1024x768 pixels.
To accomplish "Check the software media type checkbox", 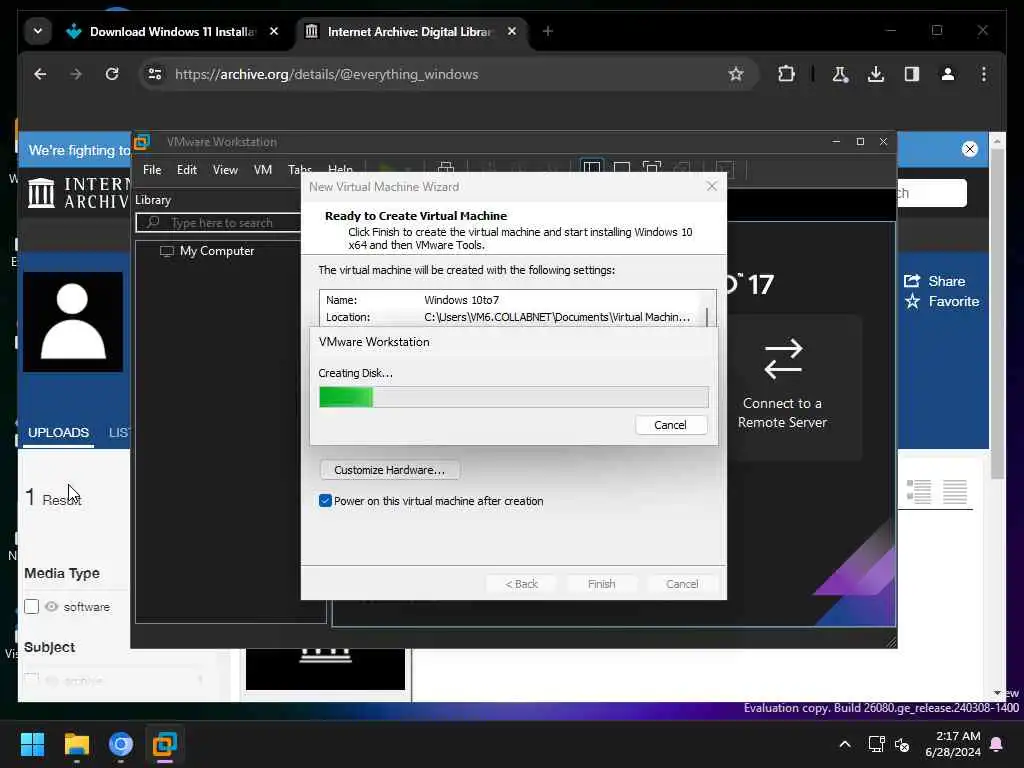I will click(31, 607).
